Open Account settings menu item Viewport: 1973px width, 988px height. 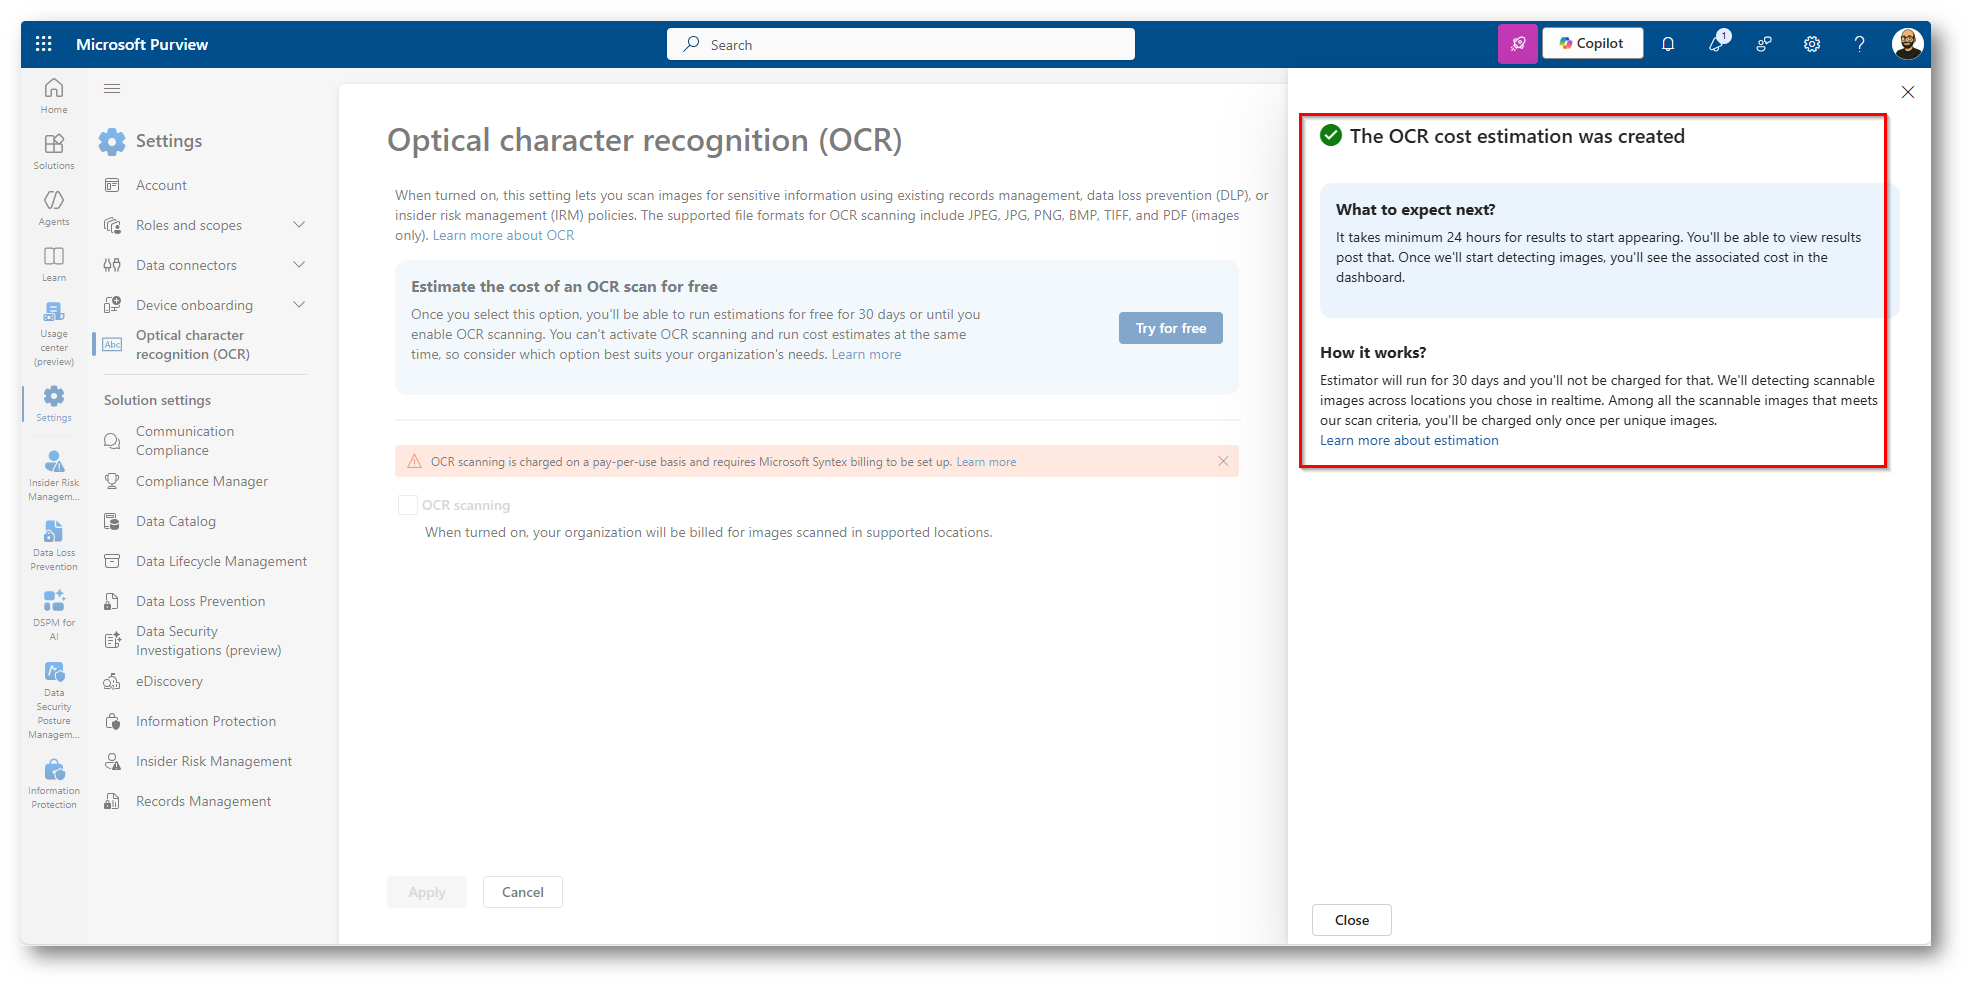tap(161, 185)
